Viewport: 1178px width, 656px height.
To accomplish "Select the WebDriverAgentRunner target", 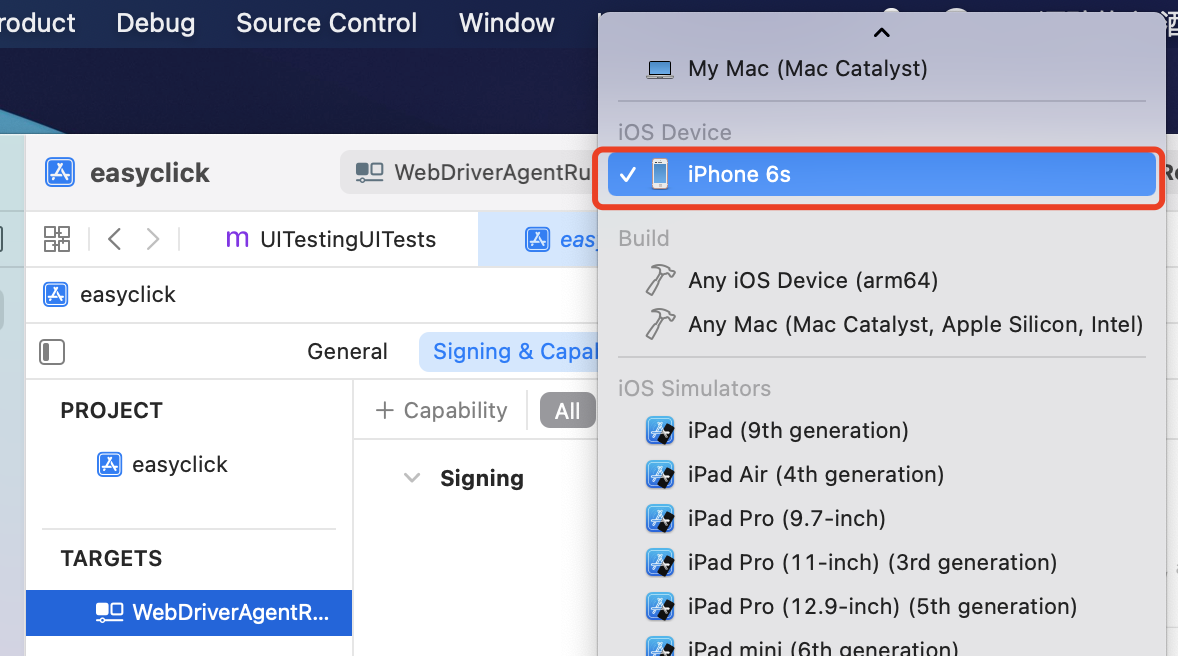I will [189, 612].
